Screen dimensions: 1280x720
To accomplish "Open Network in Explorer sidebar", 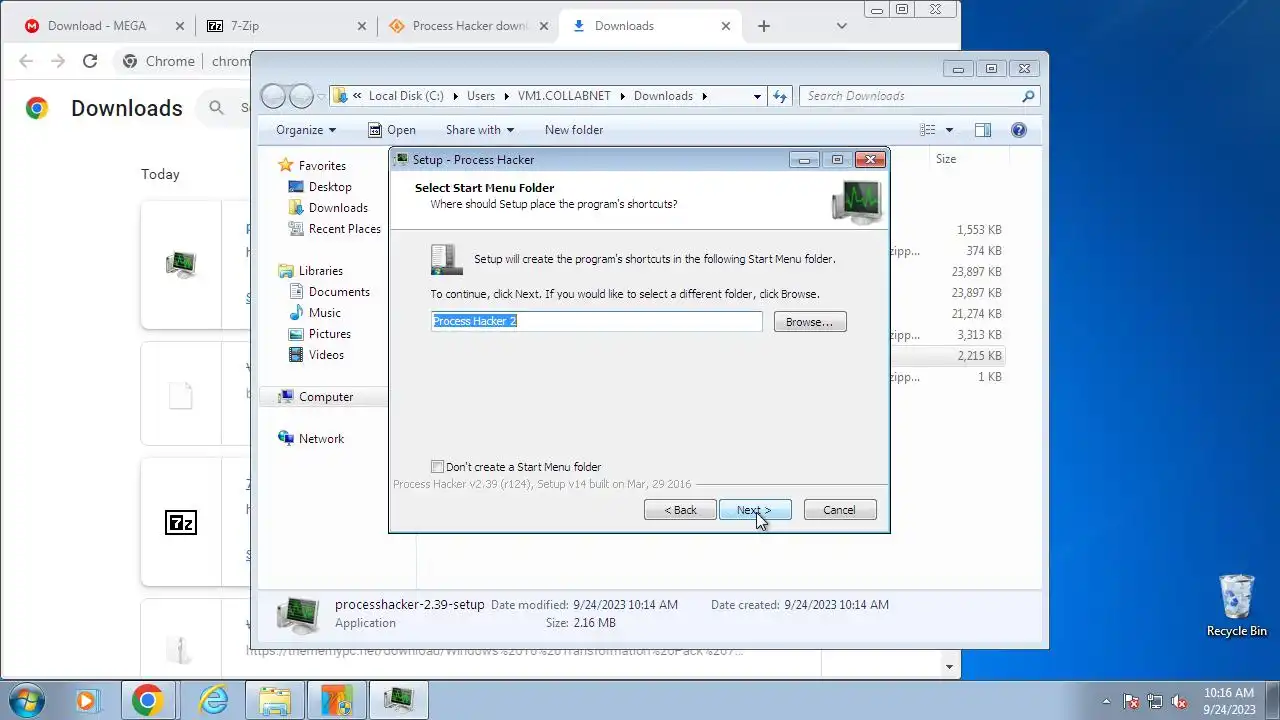I will click(321, 439).
